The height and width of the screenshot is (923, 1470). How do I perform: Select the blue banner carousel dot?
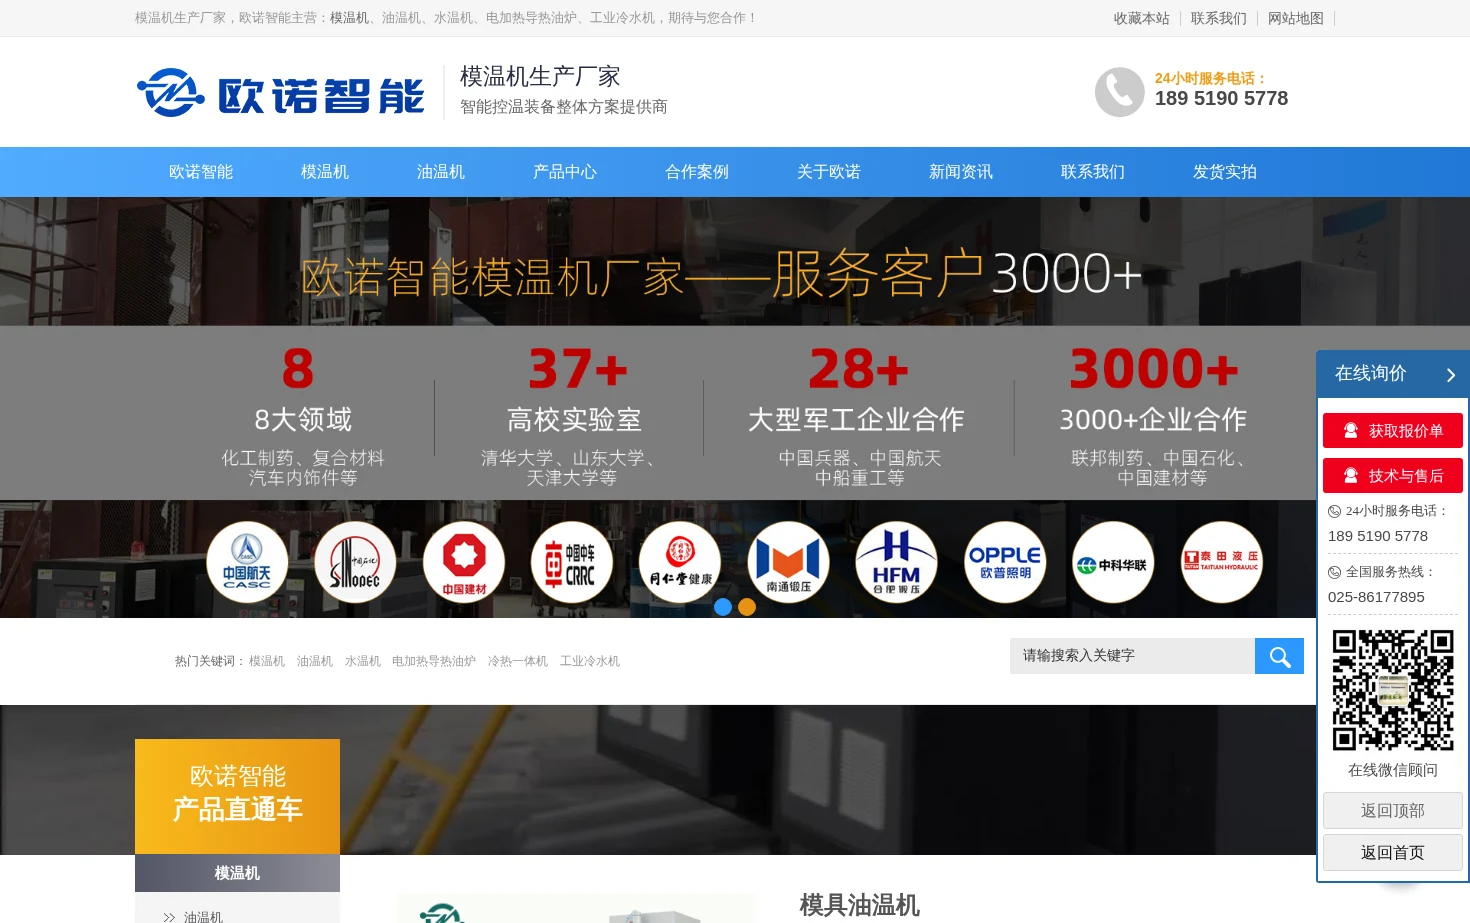pos(723,607)
